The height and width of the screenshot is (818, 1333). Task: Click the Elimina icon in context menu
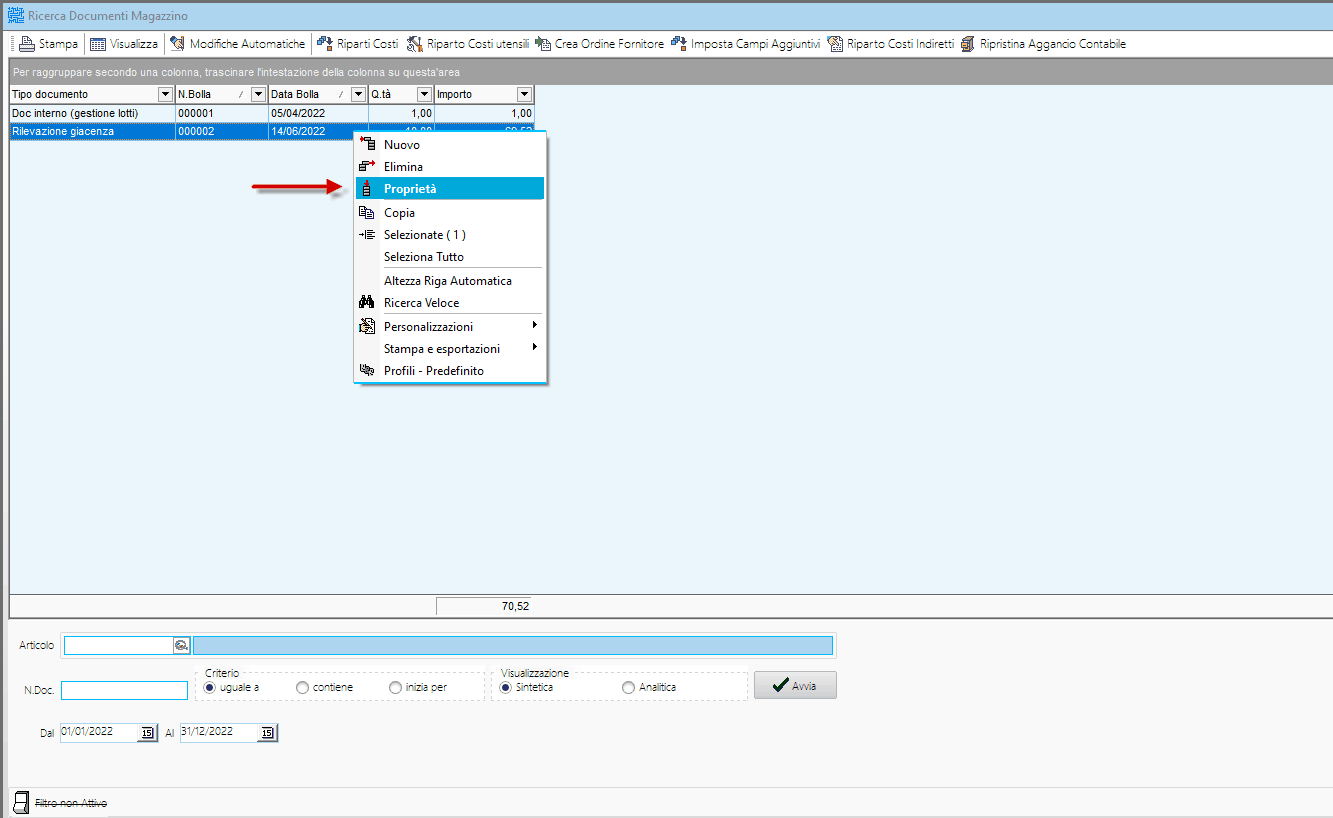(366, 167)
